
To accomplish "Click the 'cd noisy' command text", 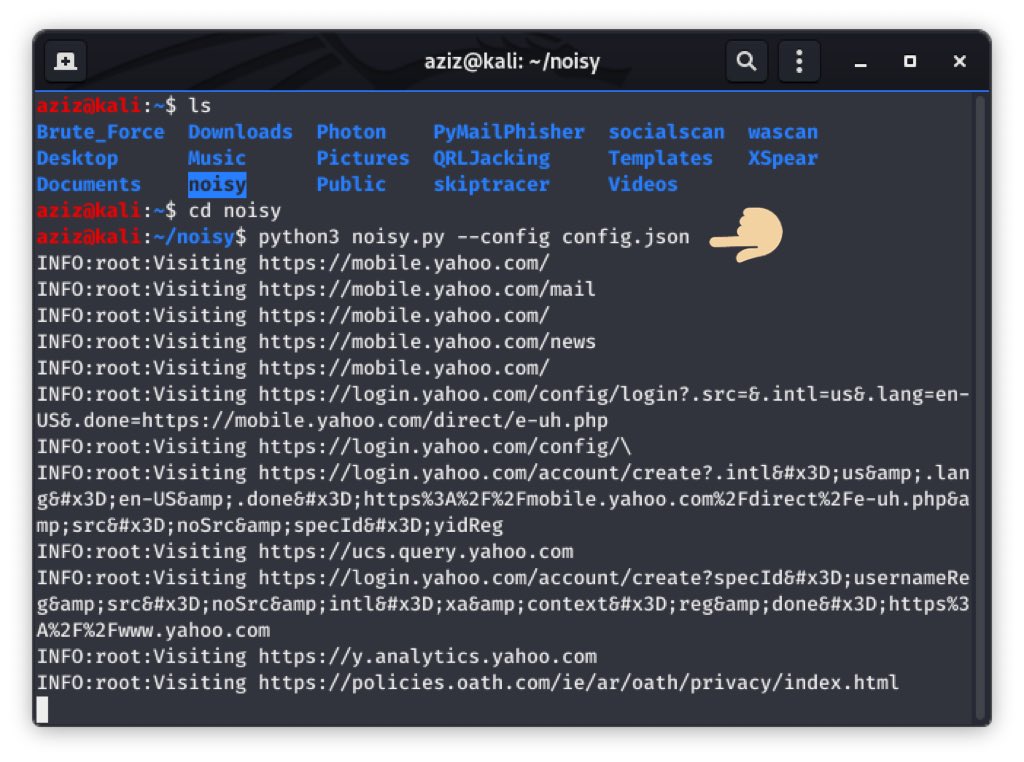I will pyautogui.click(x=234, y=210).
